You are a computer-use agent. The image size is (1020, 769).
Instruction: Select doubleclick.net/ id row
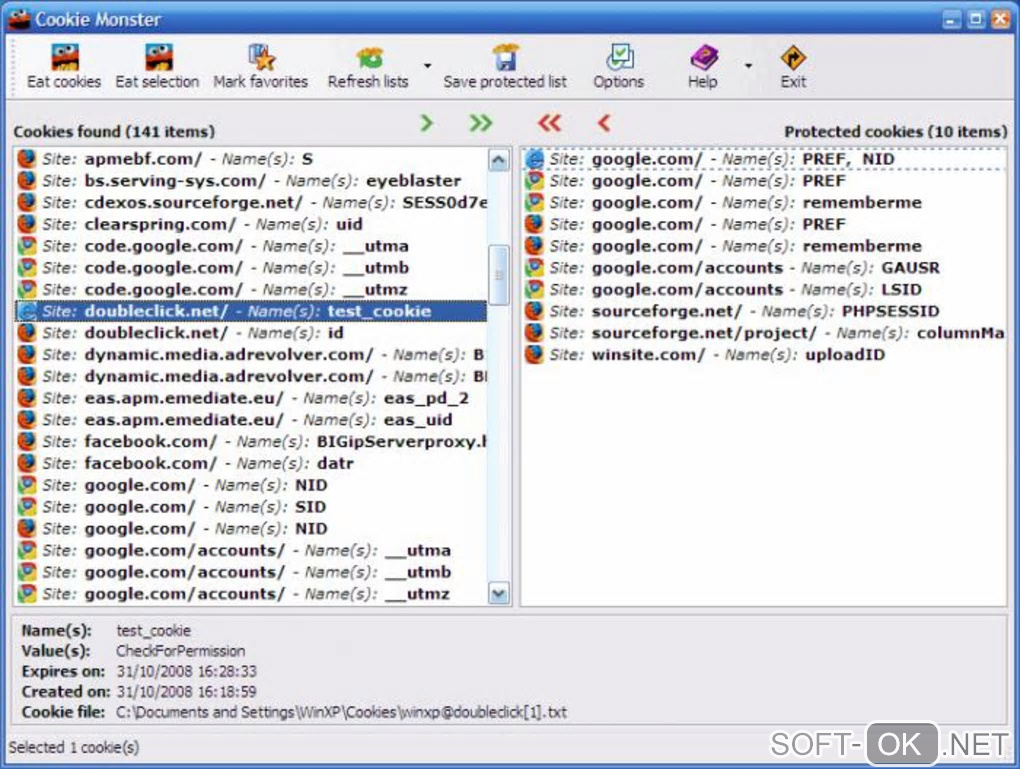(251, 333)
